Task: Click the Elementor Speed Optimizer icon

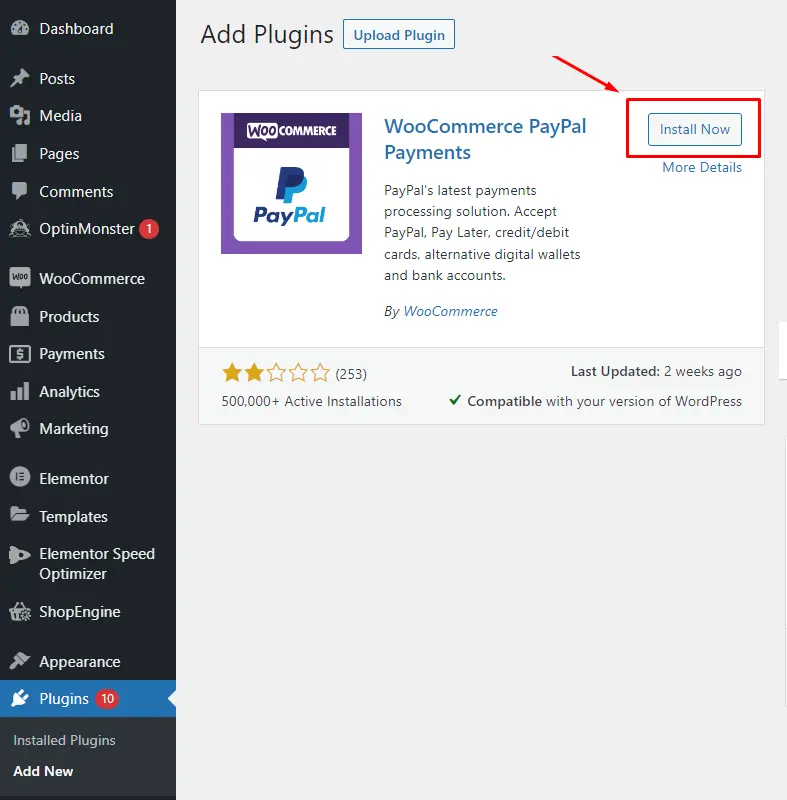Action: point(20,554)
